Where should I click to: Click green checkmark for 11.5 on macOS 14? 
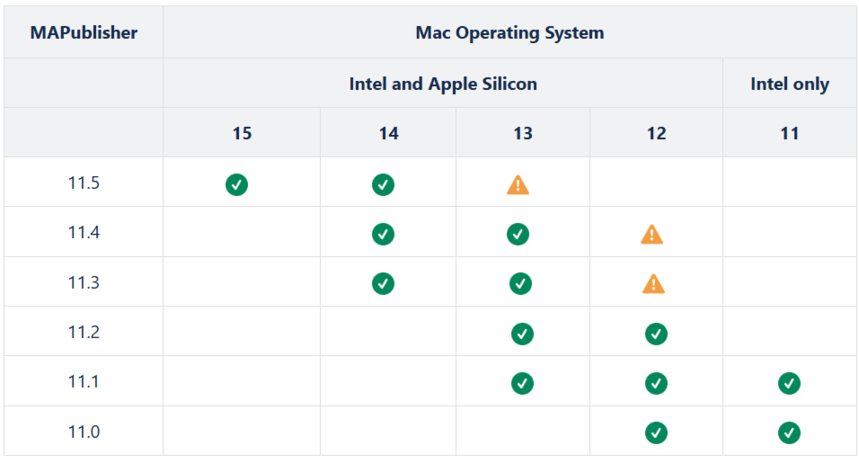[x=383, y=185]
